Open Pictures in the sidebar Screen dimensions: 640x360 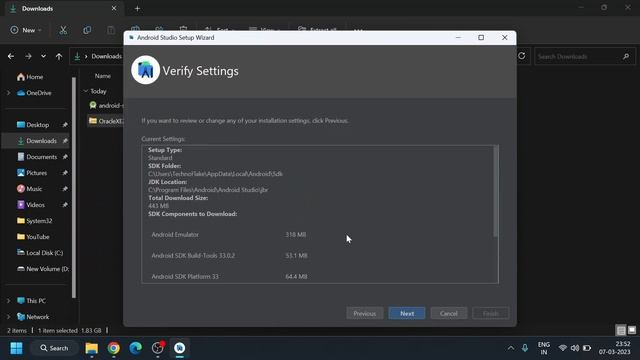click(x=32, y=173)
